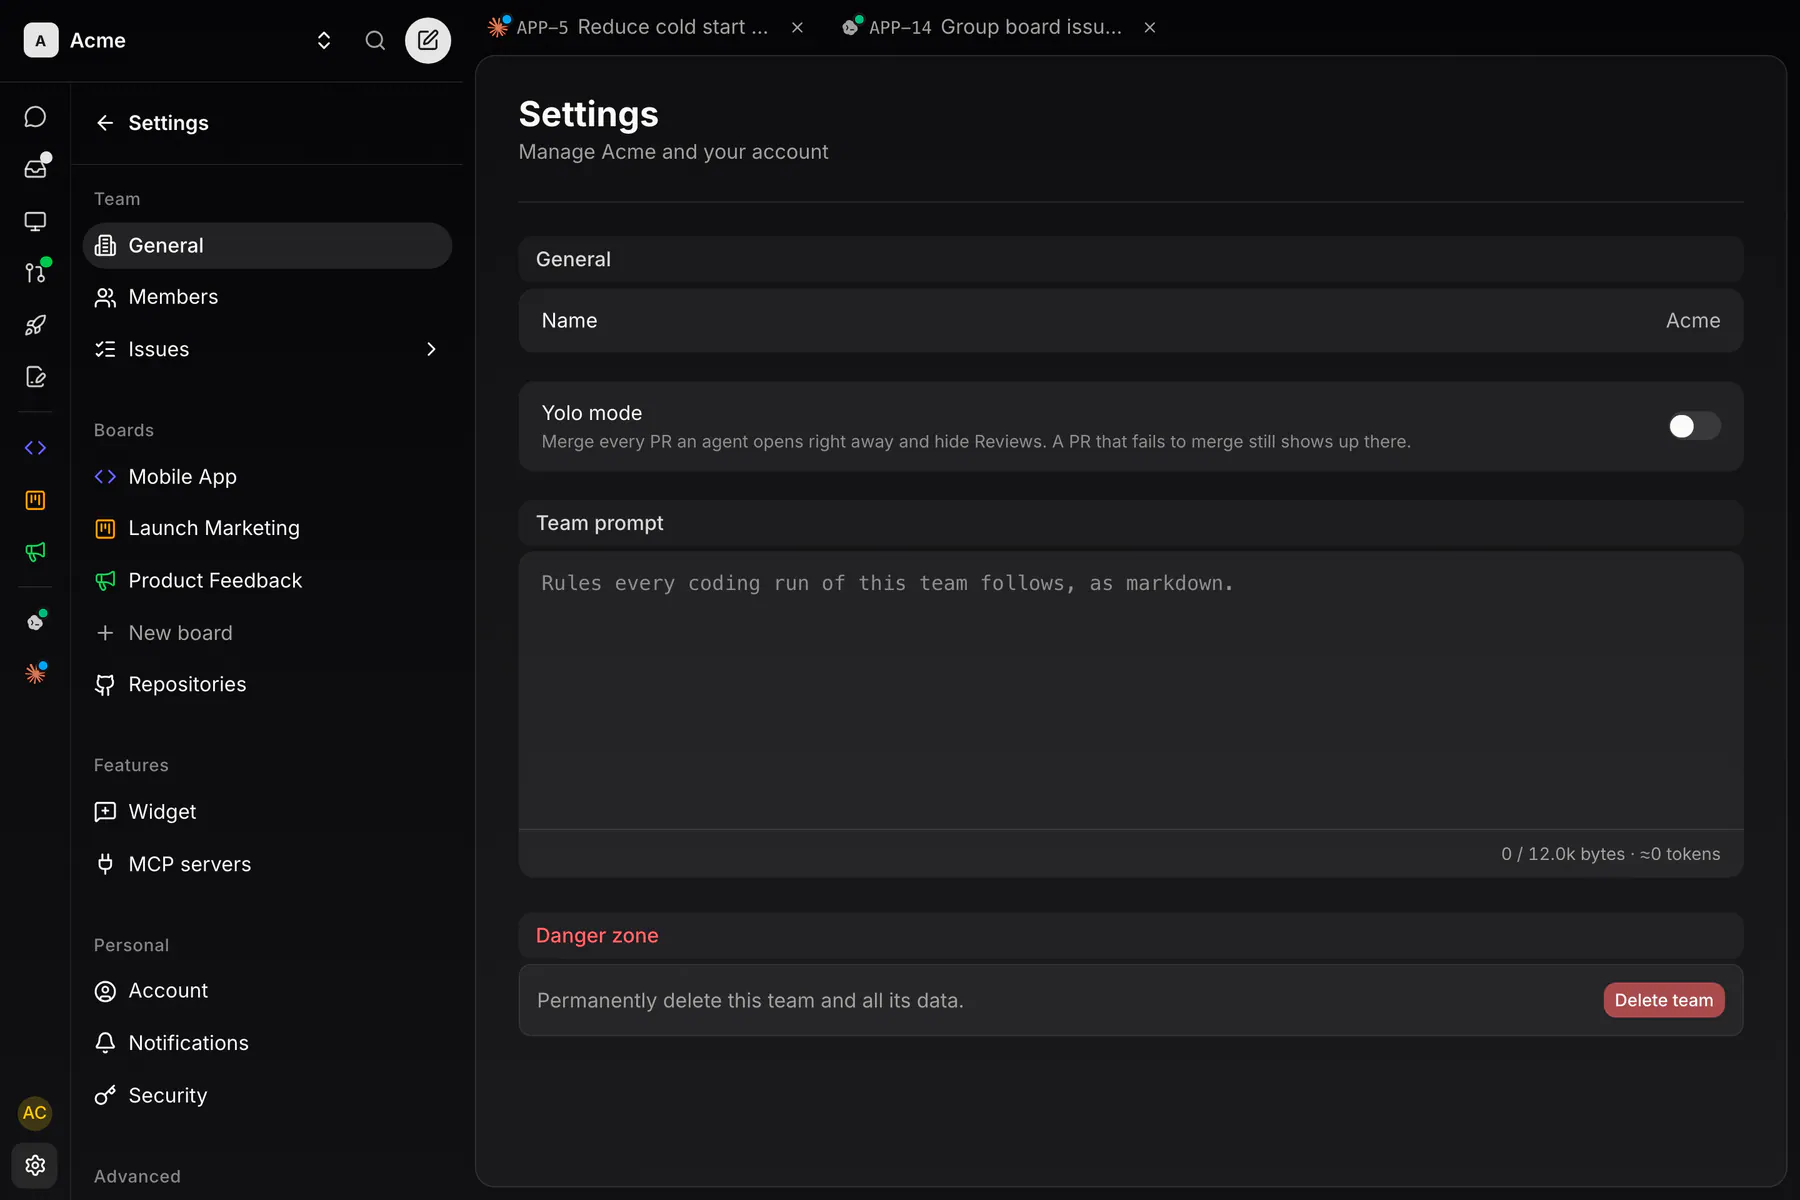
Task: Open the rocket icon in left rail
Action: point(35,325)
